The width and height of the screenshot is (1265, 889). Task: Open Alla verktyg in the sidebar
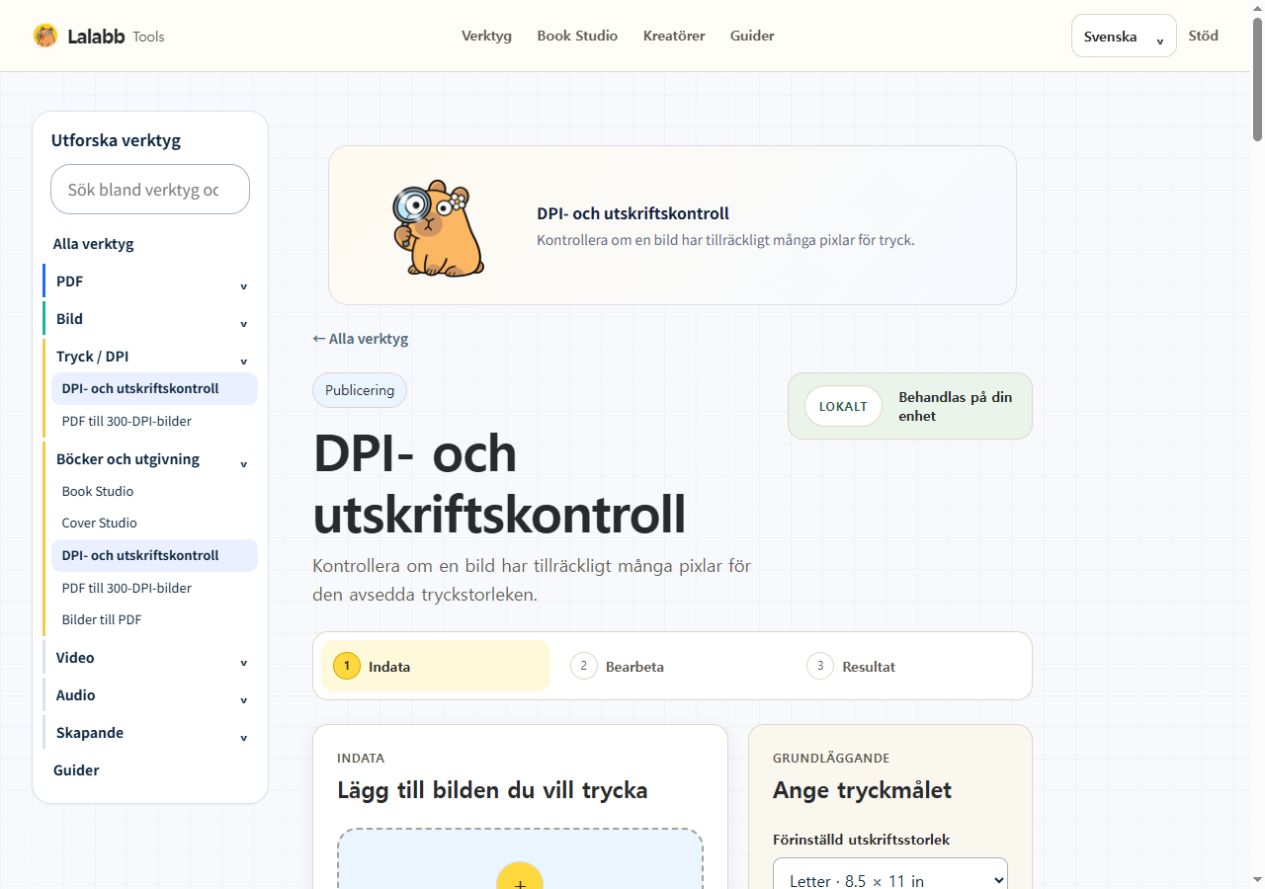(x=93, y=244)
